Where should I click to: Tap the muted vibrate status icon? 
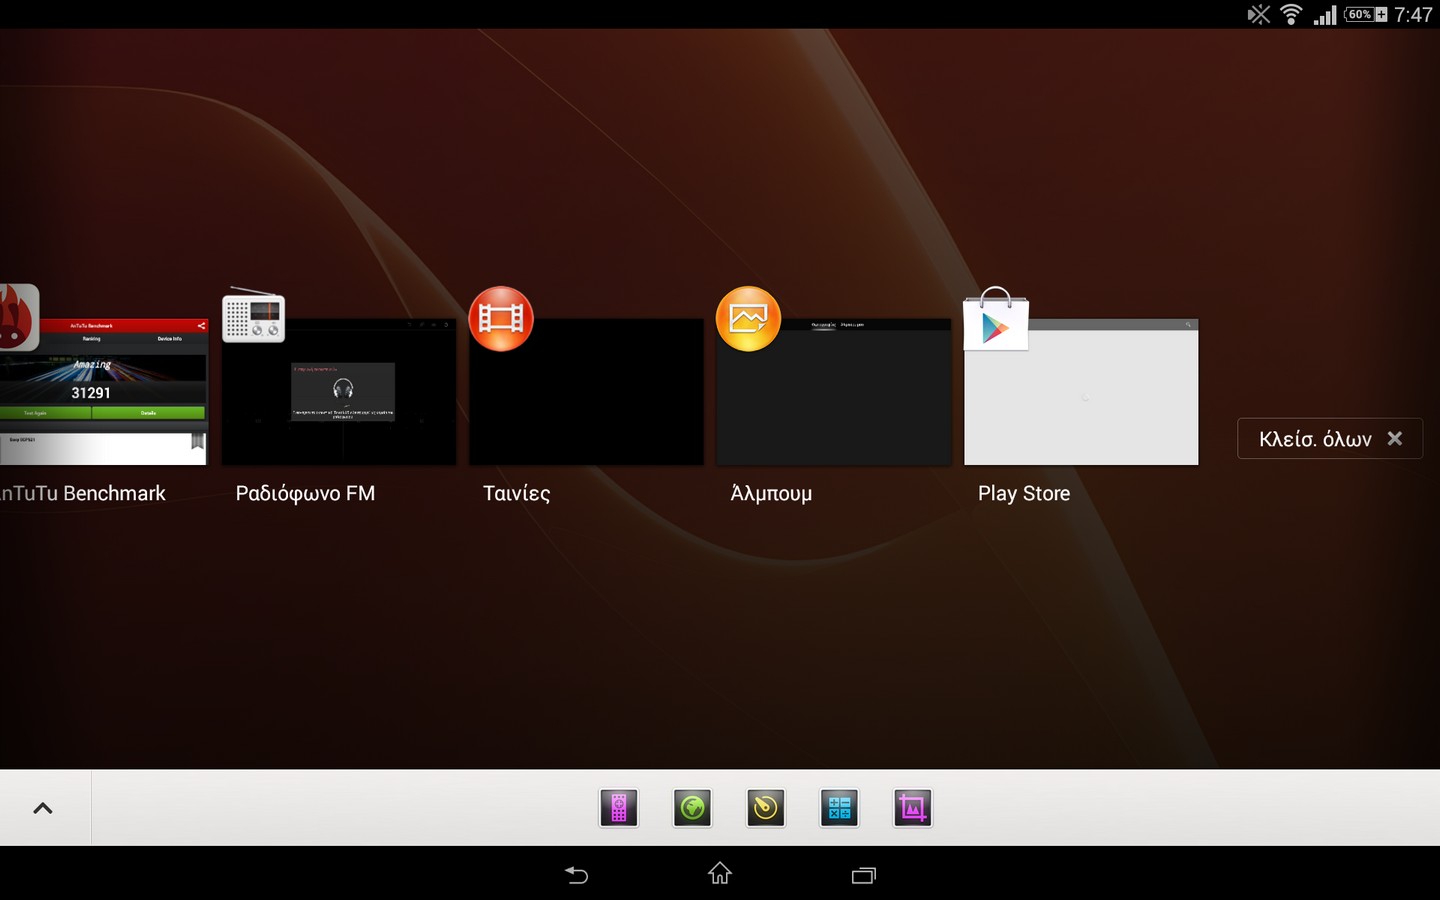[x=1259, y=14]
